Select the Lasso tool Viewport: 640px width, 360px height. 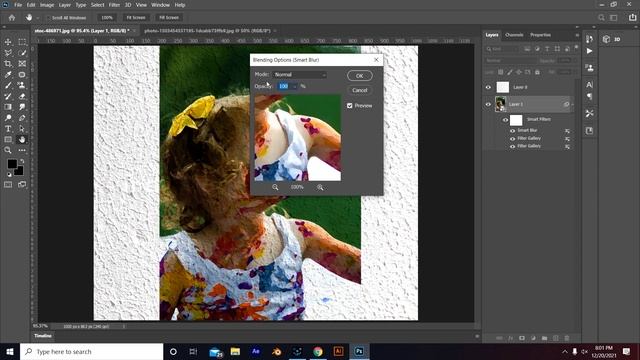tap(8, 53)
